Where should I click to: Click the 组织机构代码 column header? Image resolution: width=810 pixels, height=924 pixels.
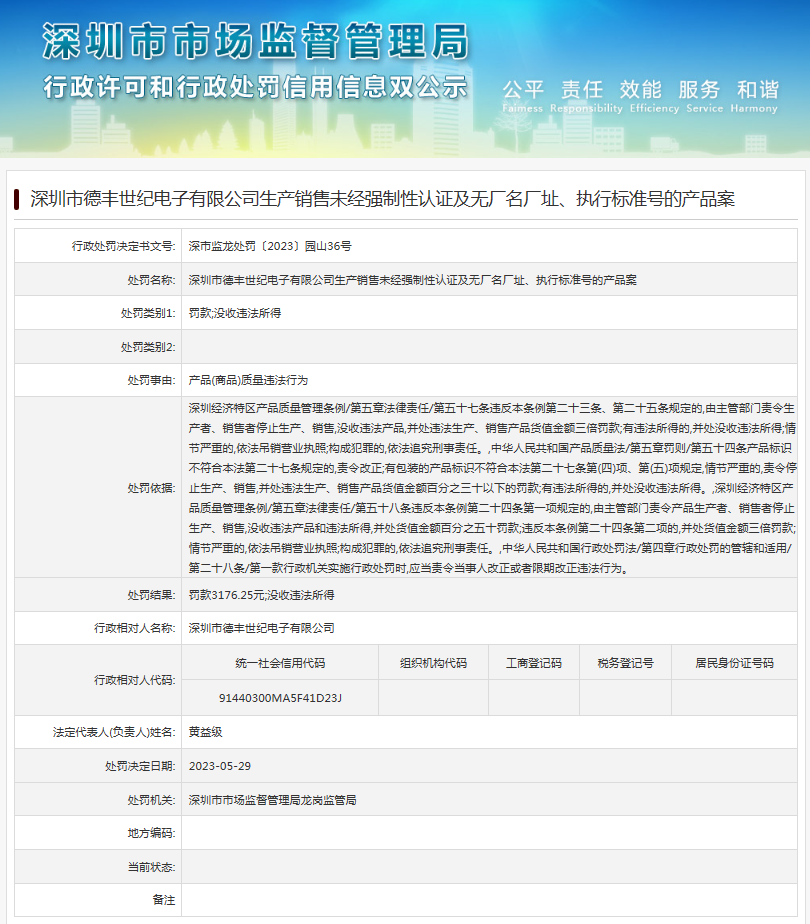pos(434,664)
